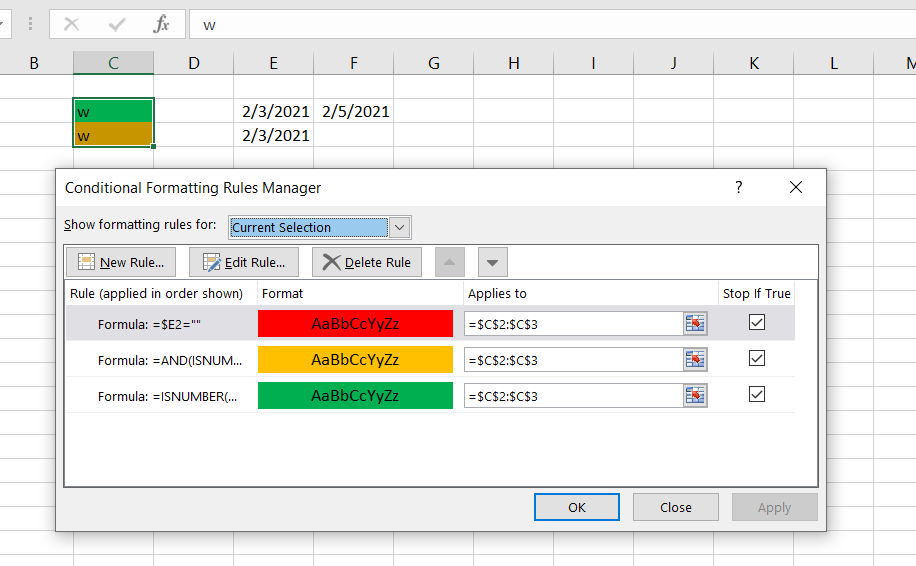The height and width of the screenshot is (566, 916).
Task: Click first row cell 2/3/2021 in column E
Action: coord(273,111)
